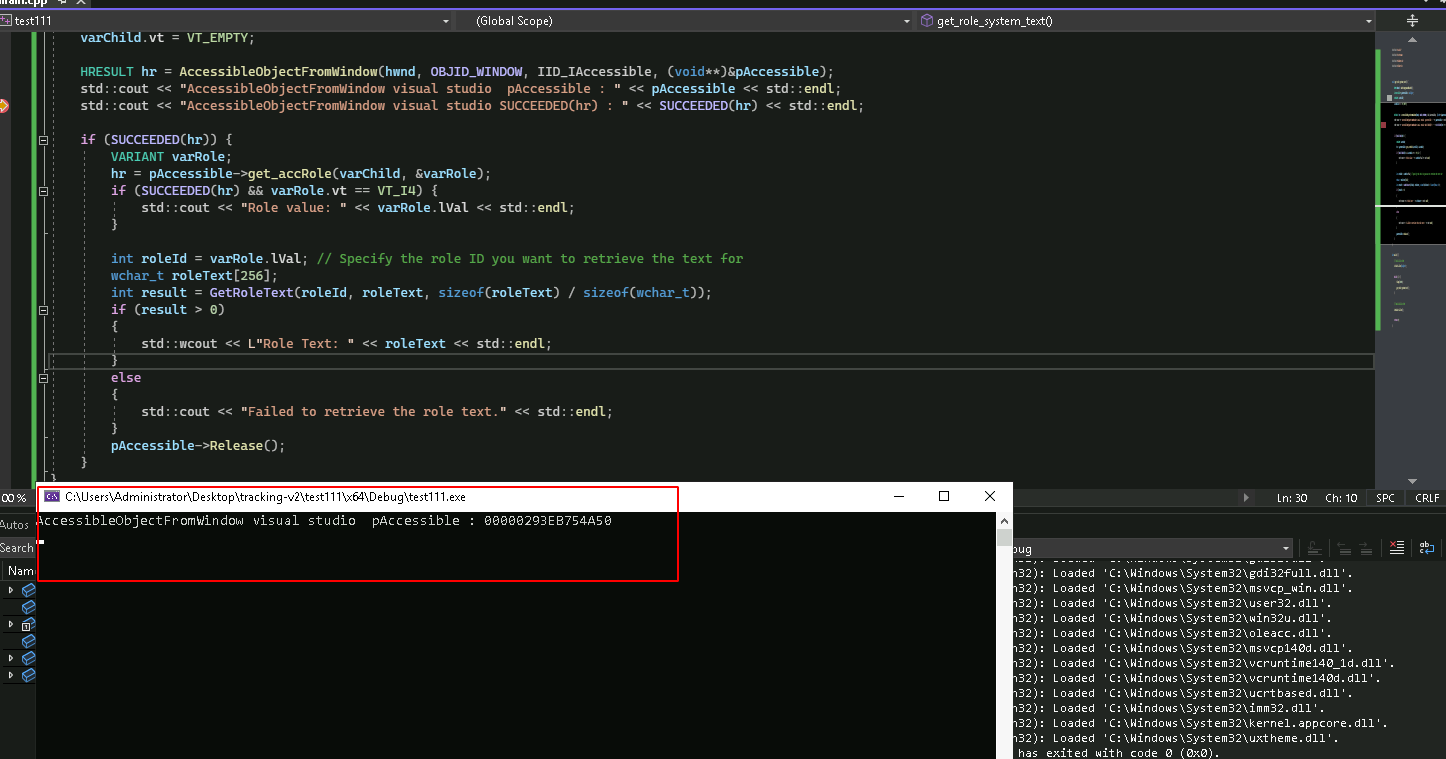Screen dimensions: 1446x759
Task: Click the breakpoint arrow in the margin
Action: tap(4, 105)
